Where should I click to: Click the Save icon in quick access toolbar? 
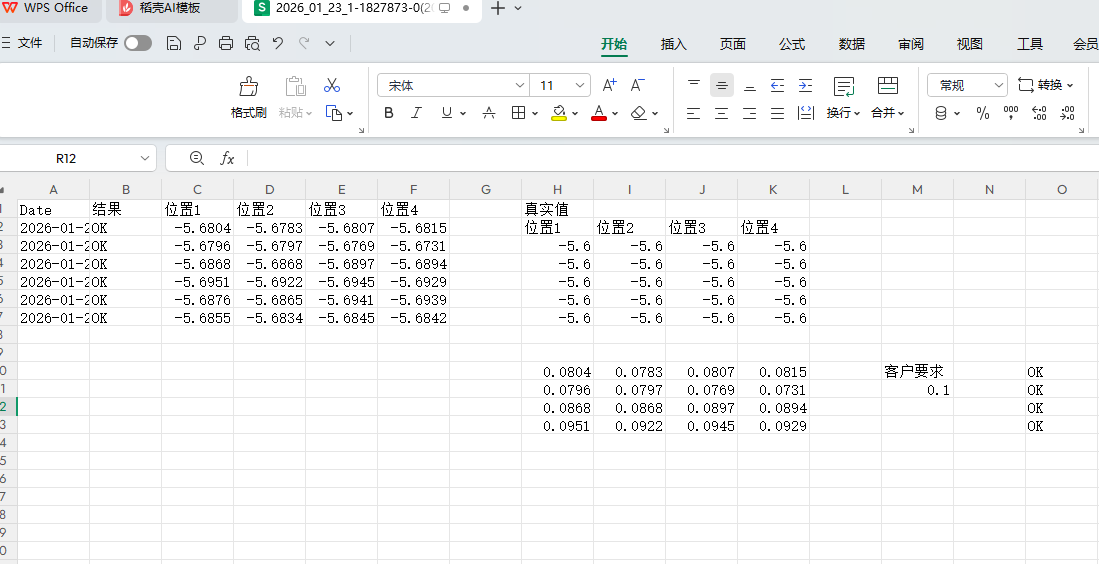pos(174,43)
